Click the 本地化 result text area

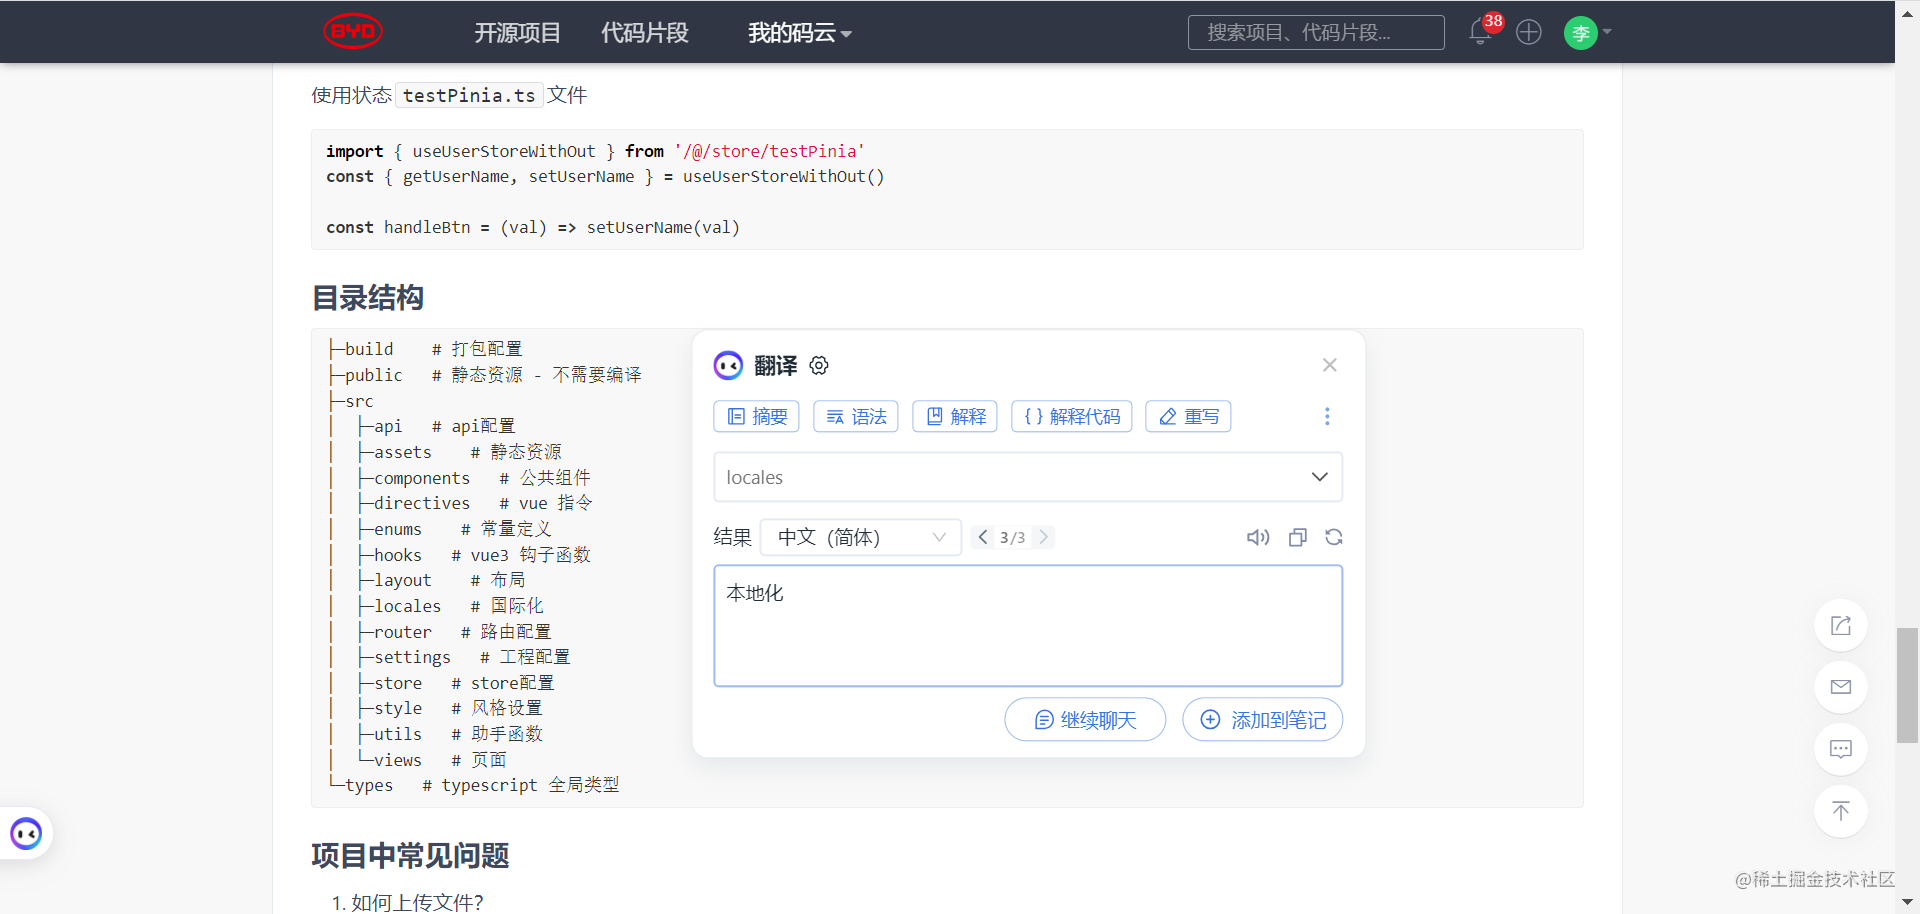[1028, 626]
